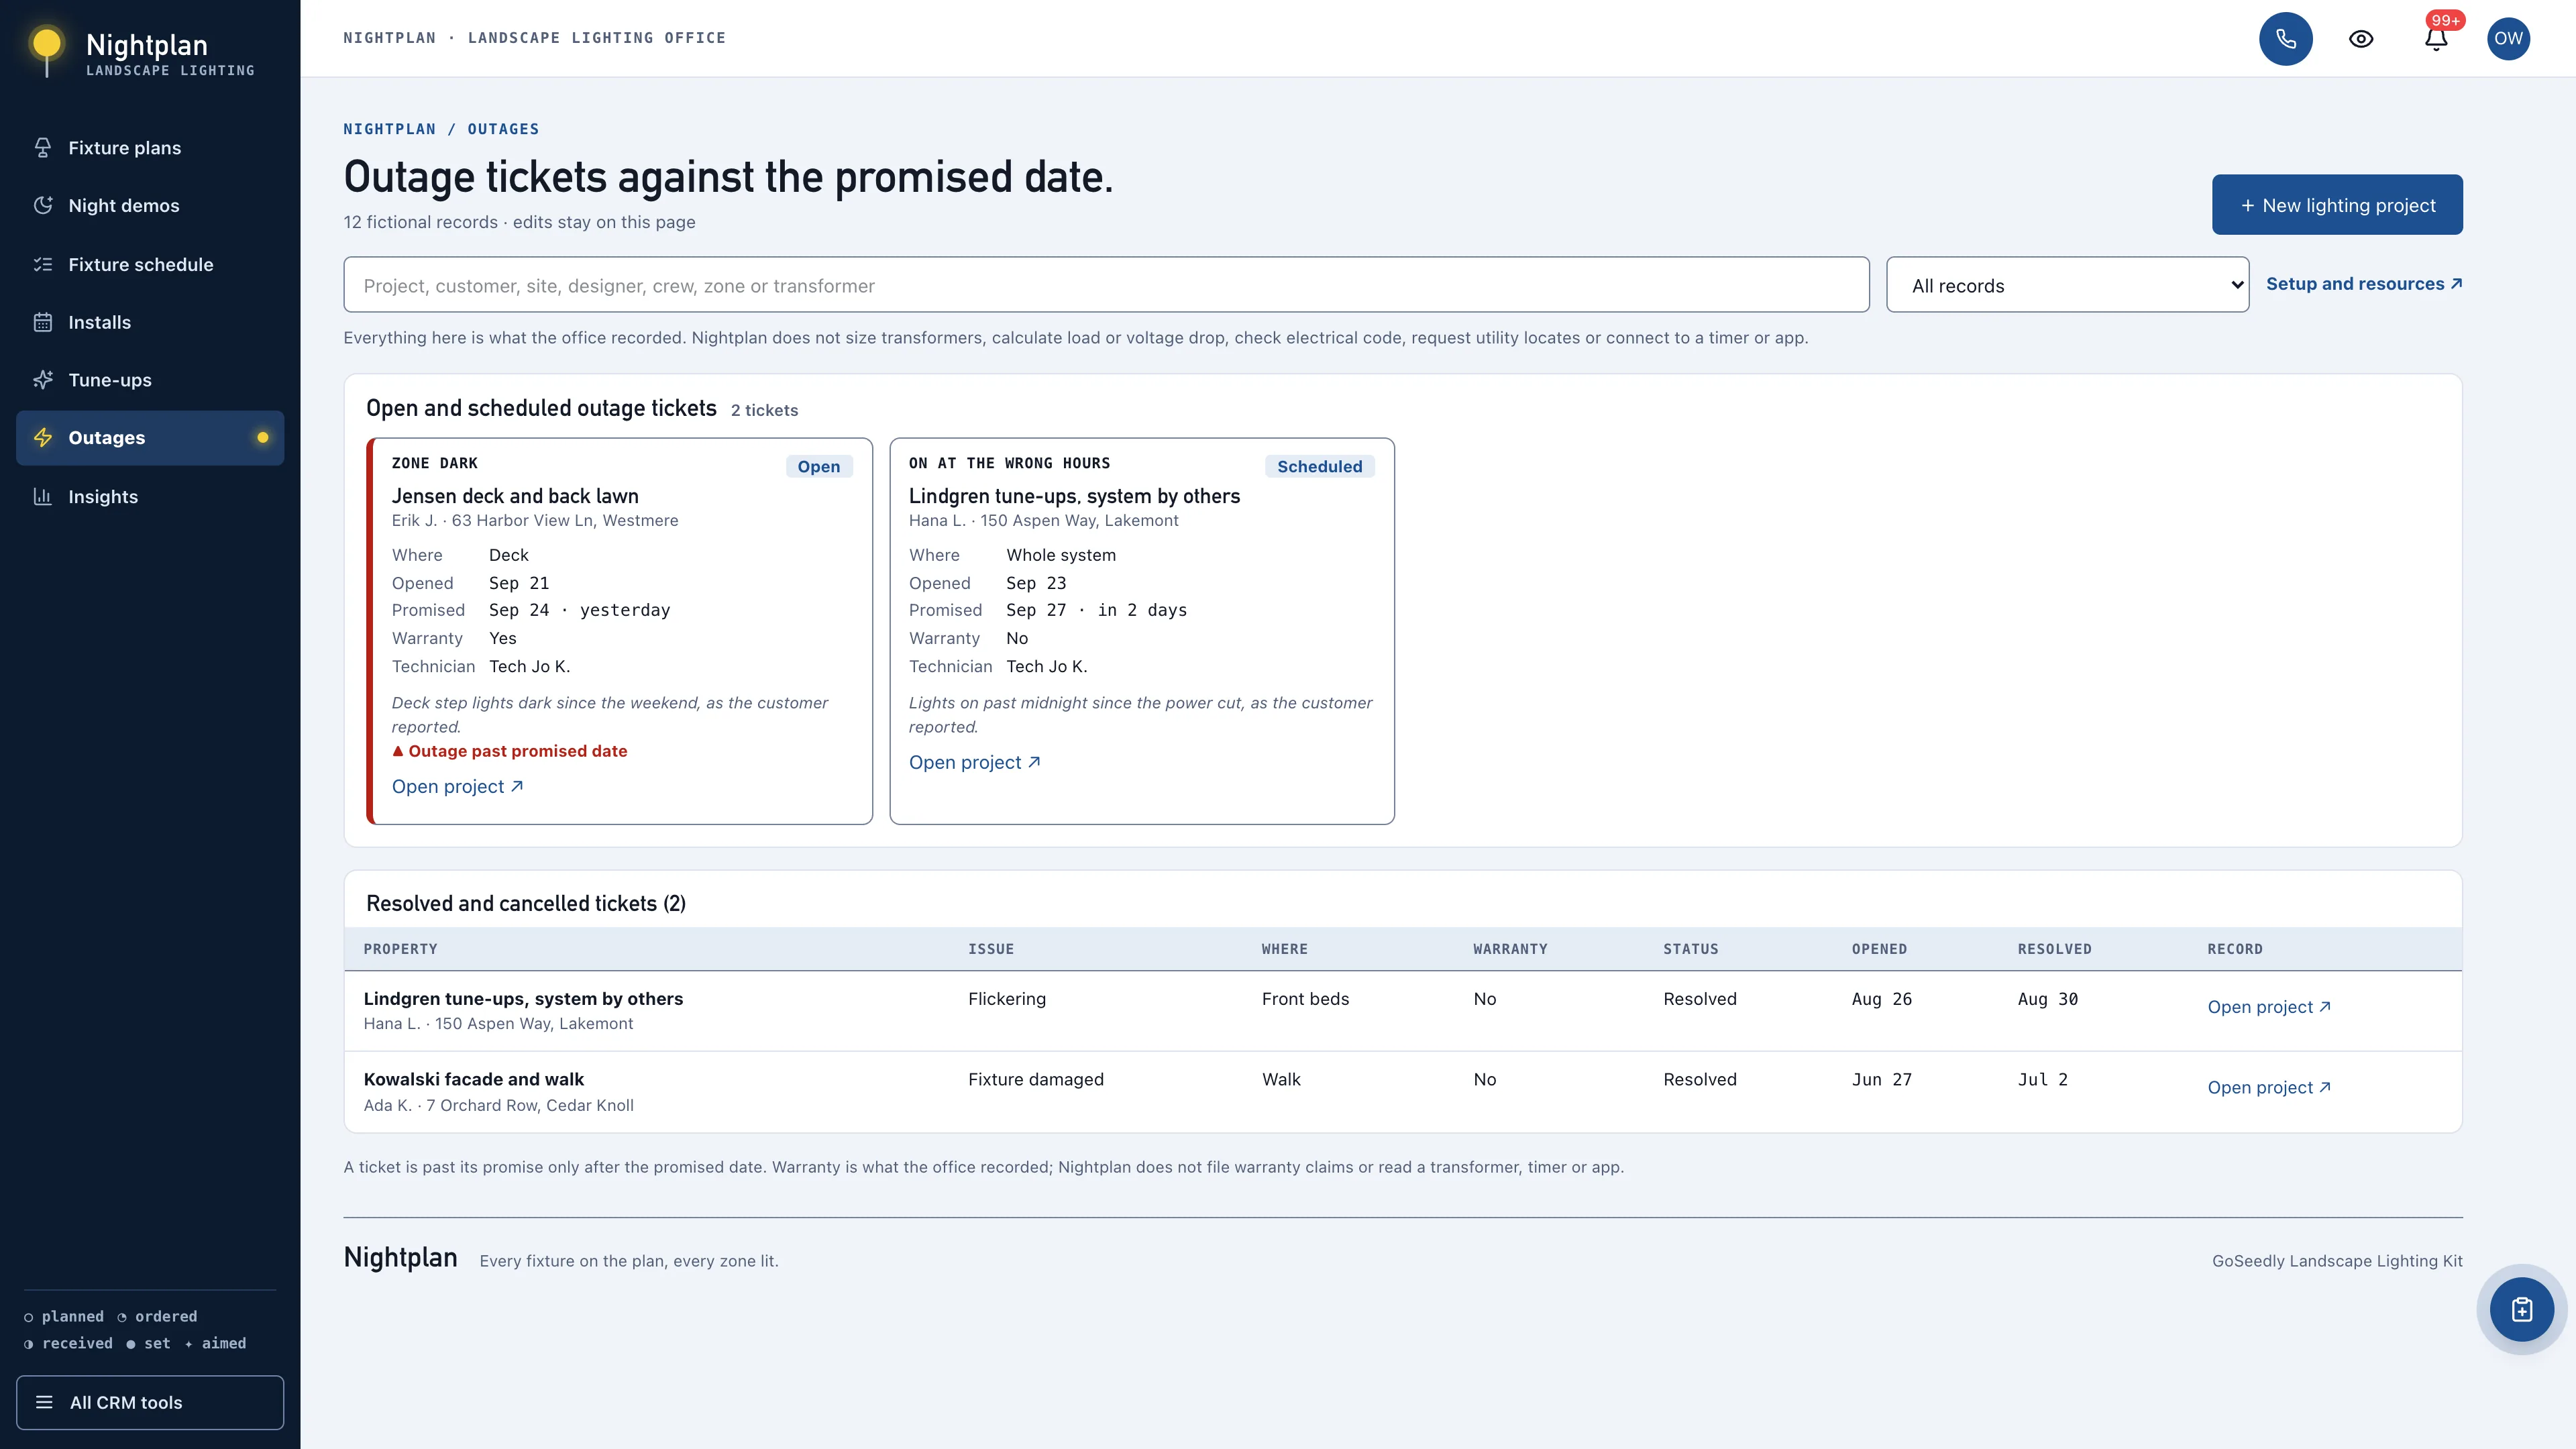This screenshot has width=2576, height=1449.
Task: Click the Fixture plans lamp icon
Action: coord(42,148)
